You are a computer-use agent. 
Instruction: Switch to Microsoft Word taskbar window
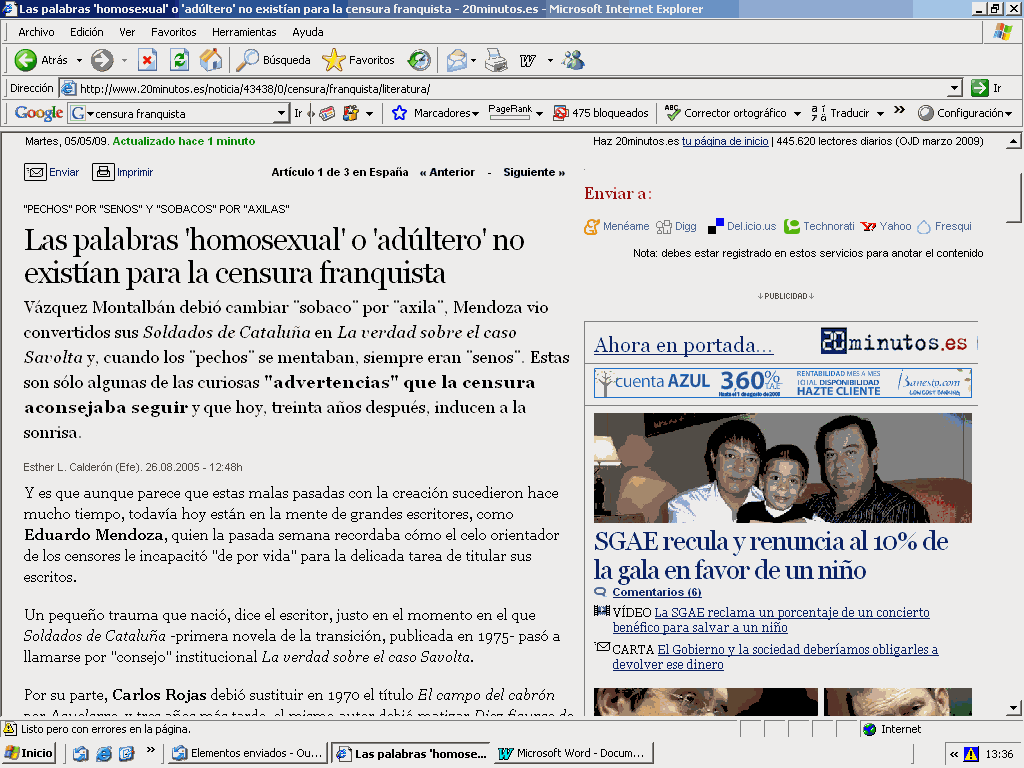pyautogui.click(x=574, y=753)
